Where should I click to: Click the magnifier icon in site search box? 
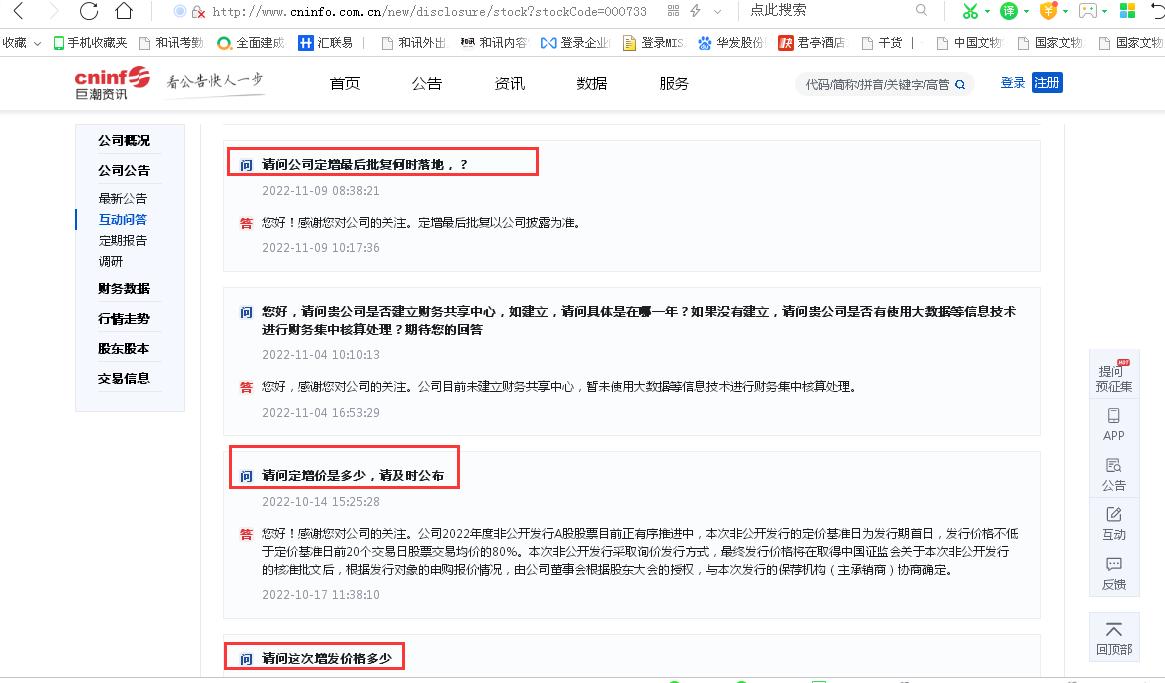[958, 84]
